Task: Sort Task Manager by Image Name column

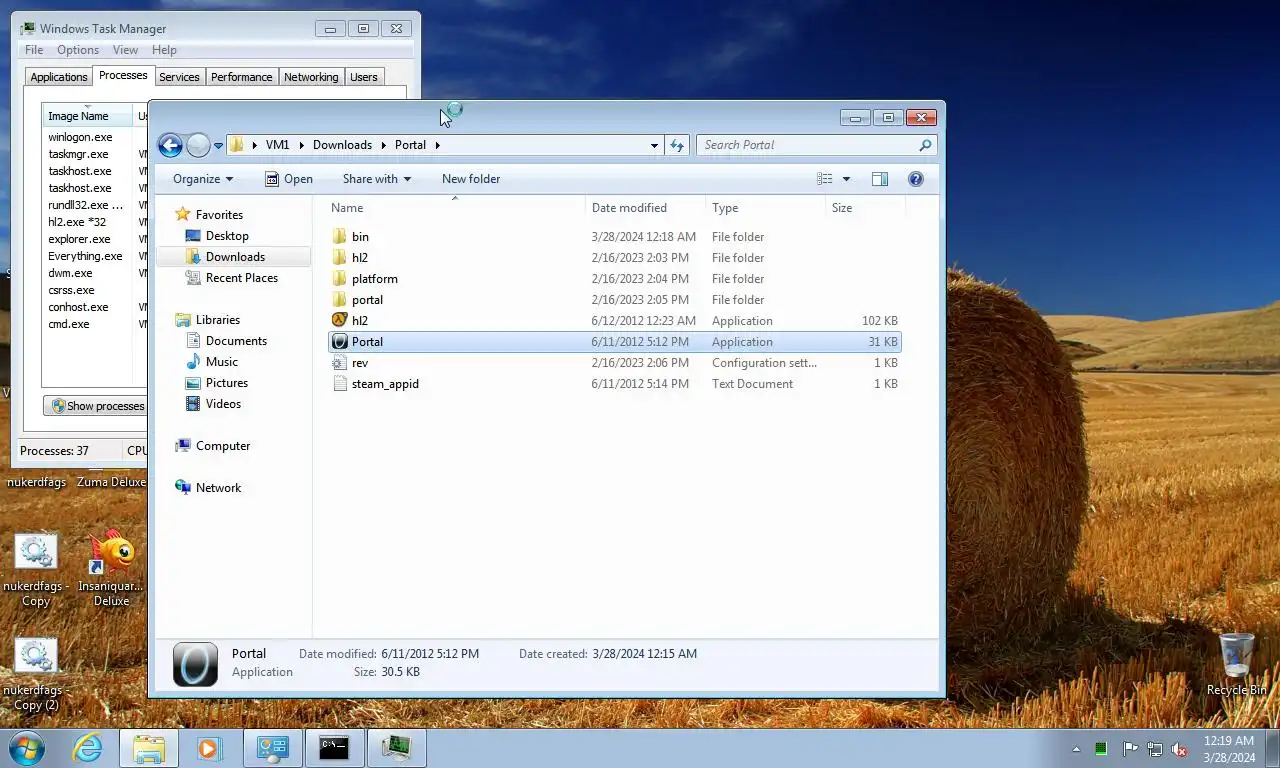Action: pyautogui.click(x=88, y=116)
